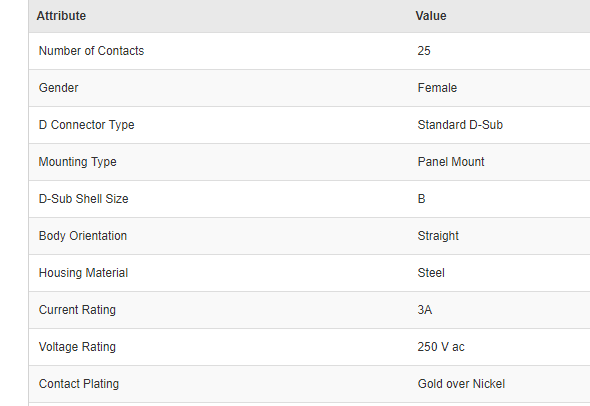Viewport: 590px width, 406px height.
Task: Click the 3A current rating value
Action: [424, 309]
